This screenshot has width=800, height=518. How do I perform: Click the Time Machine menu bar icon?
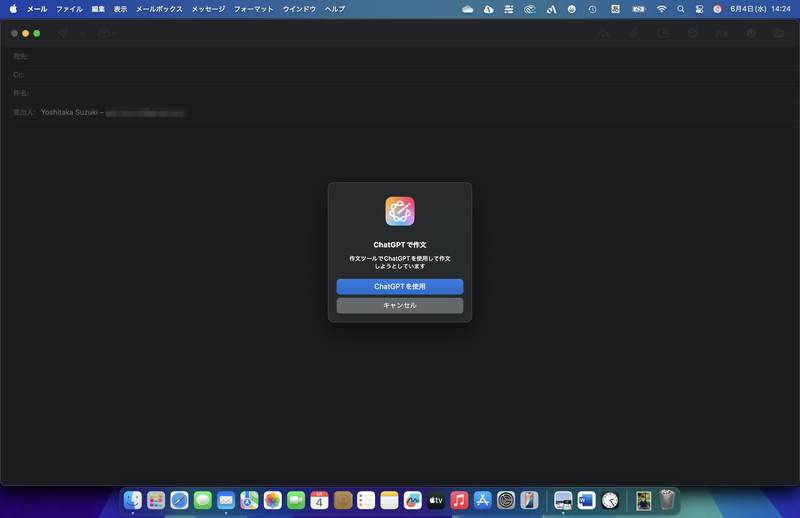pos(592,9)
